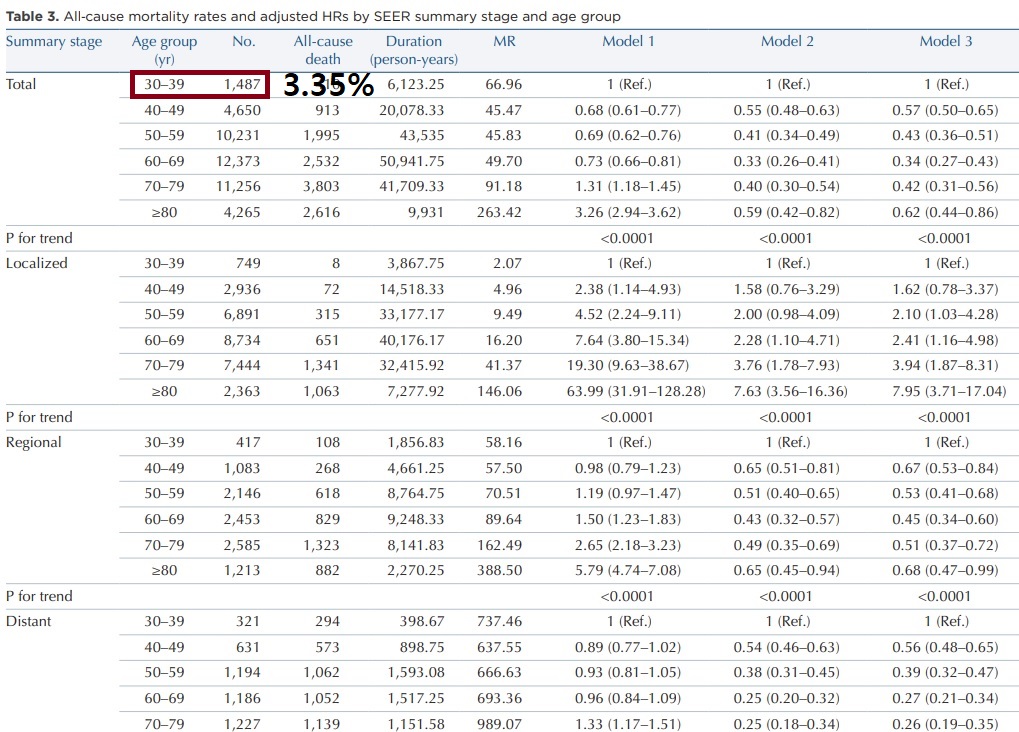This screenshot has width=1019, height=732.
Task: Click the 'All-cause death' column header
Action: [323, 50]
